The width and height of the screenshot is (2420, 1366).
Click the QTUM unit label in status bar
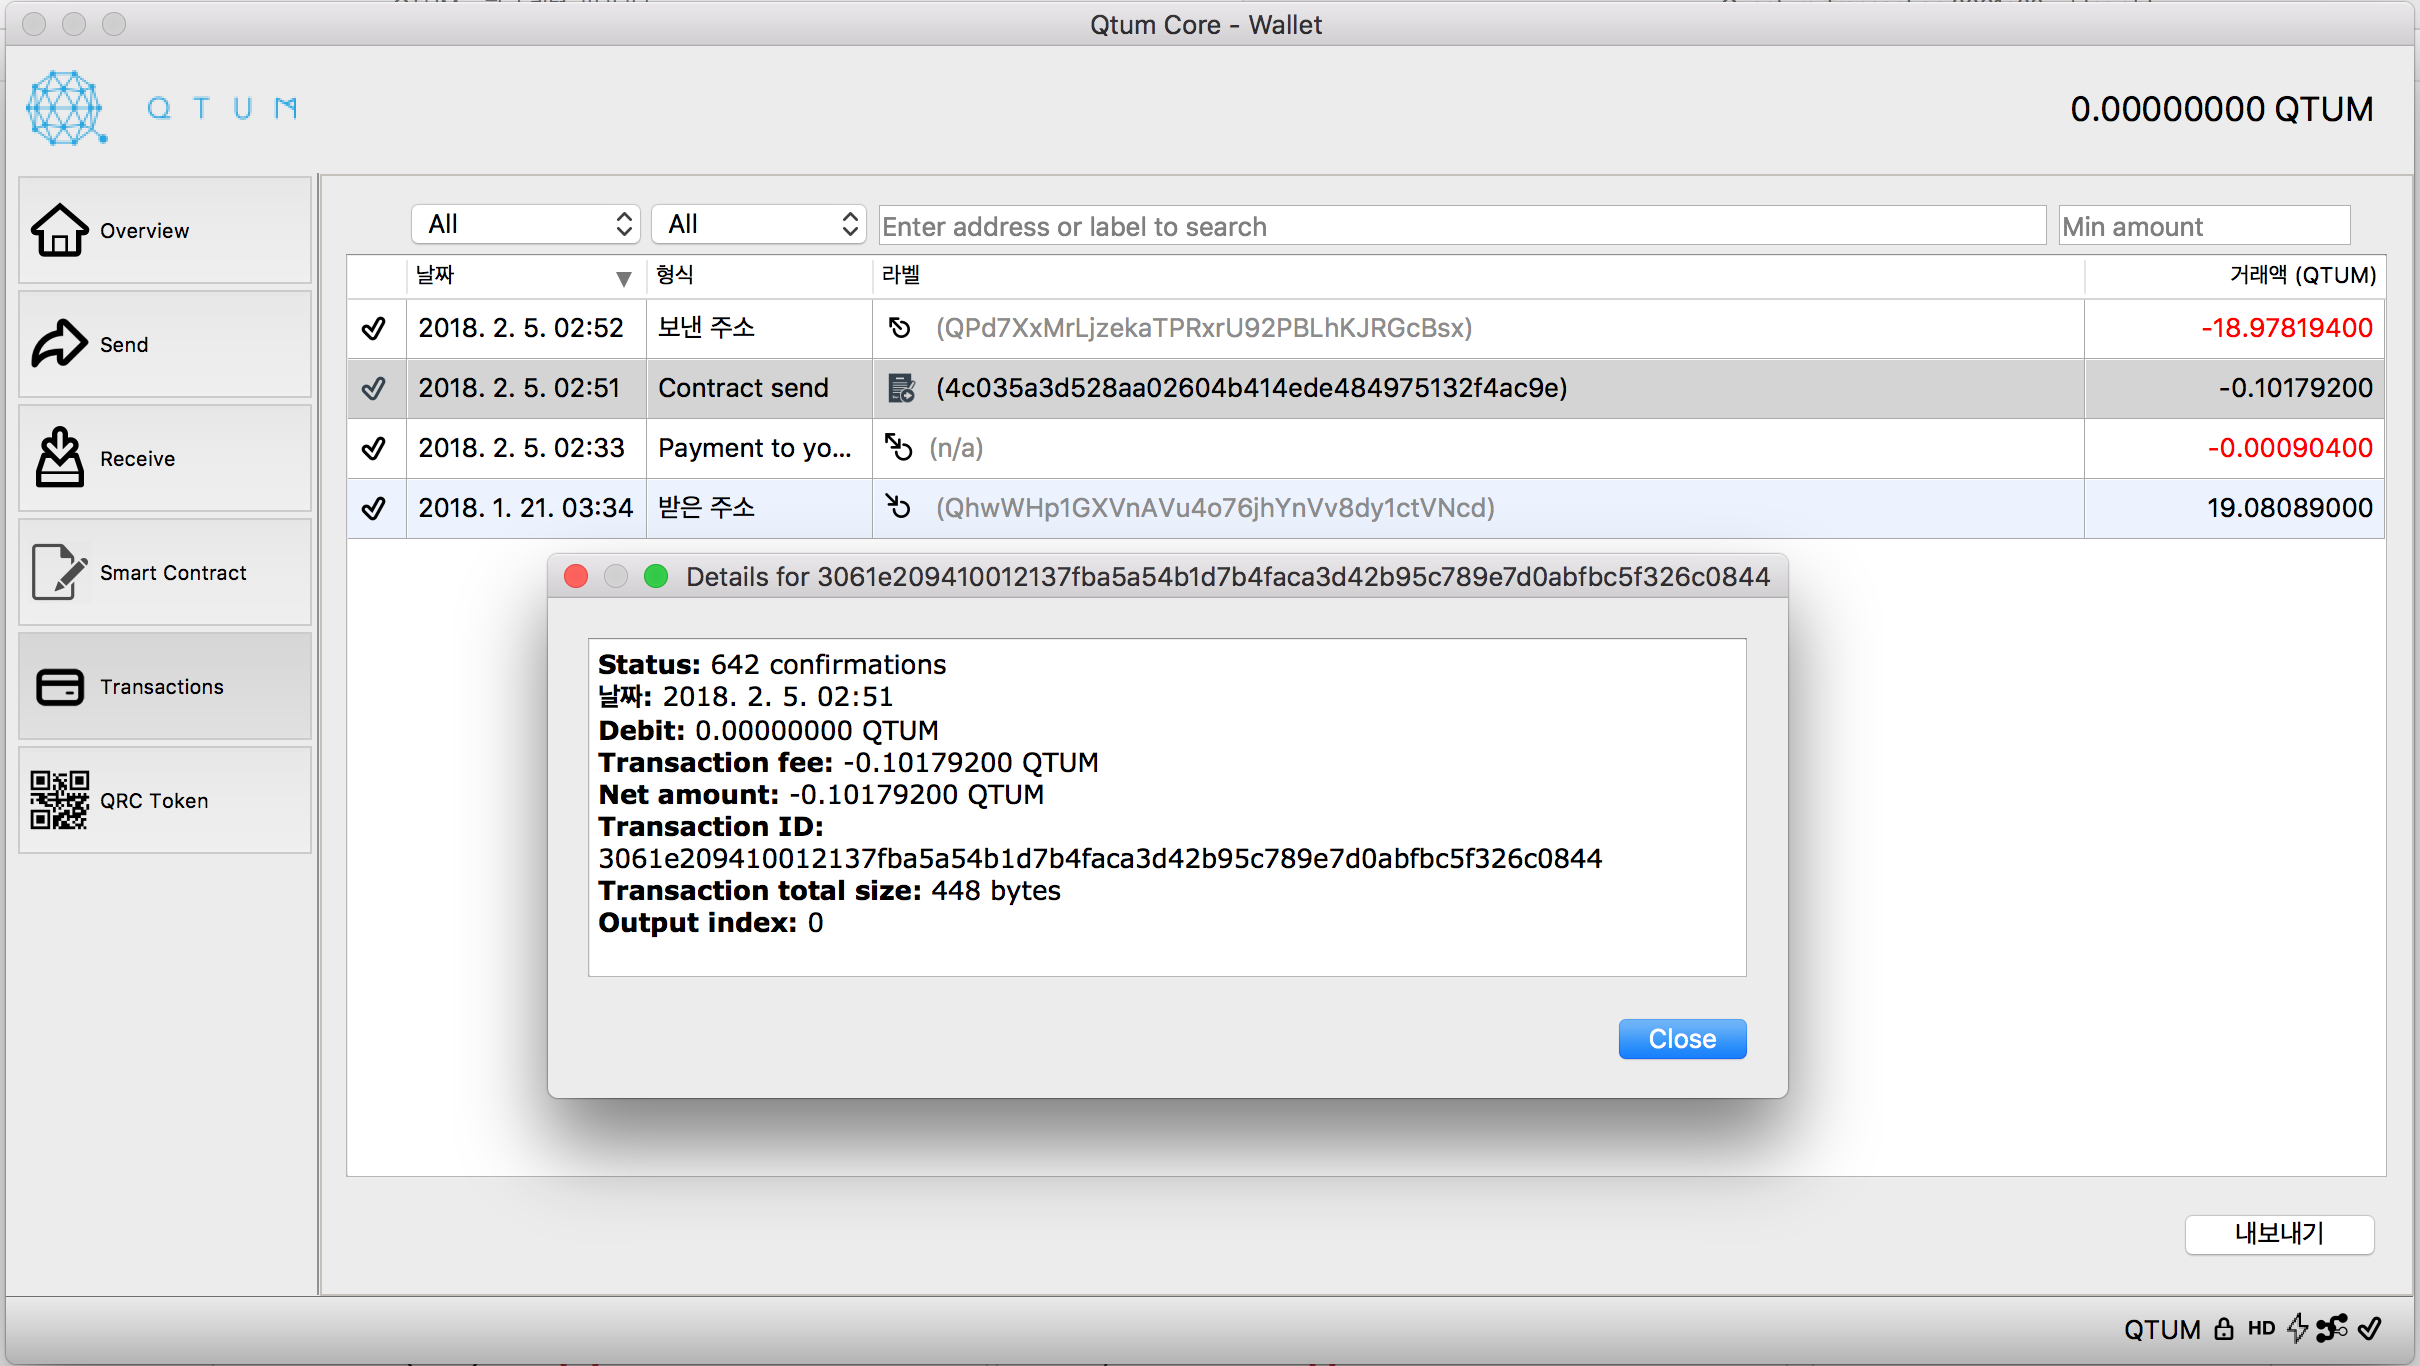point(2162,1329)
